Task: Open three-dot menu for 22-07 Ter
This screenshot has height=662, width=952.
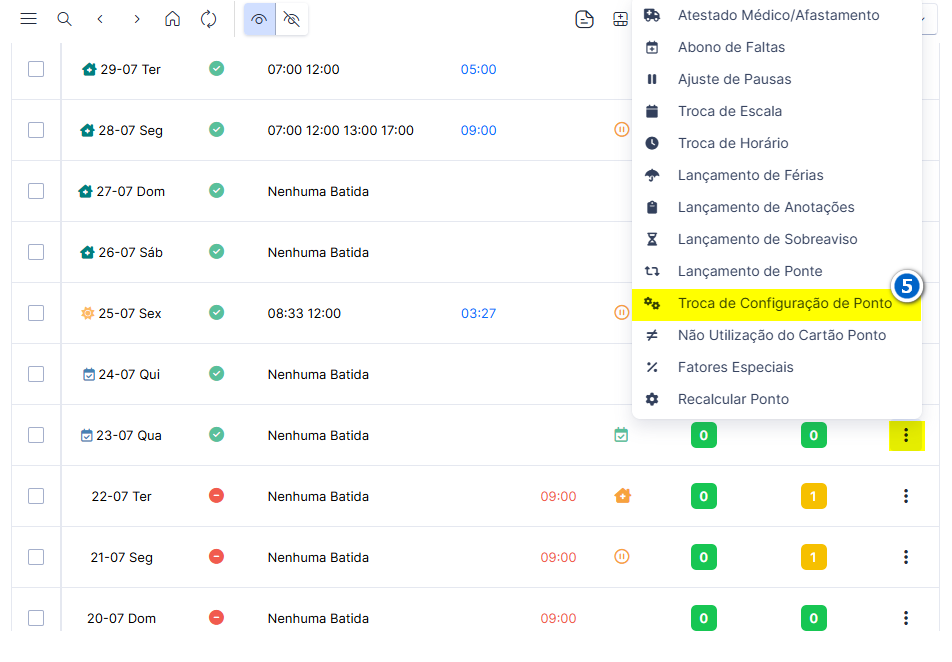Action: tap(906, 496)
